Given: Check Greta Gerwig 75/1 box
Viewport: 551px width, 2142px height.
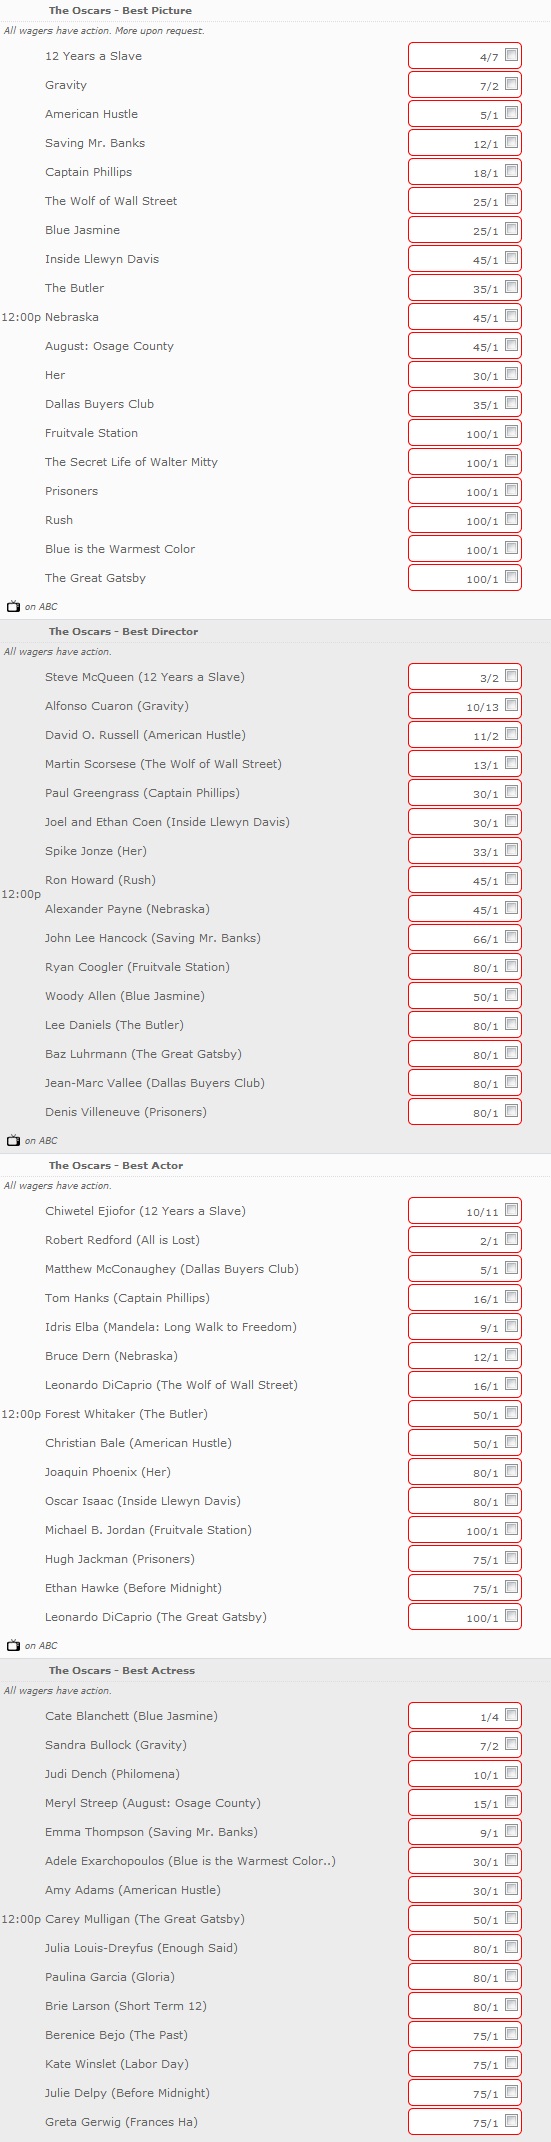Looking at the screenshot, I should (x=512, y=2122).
